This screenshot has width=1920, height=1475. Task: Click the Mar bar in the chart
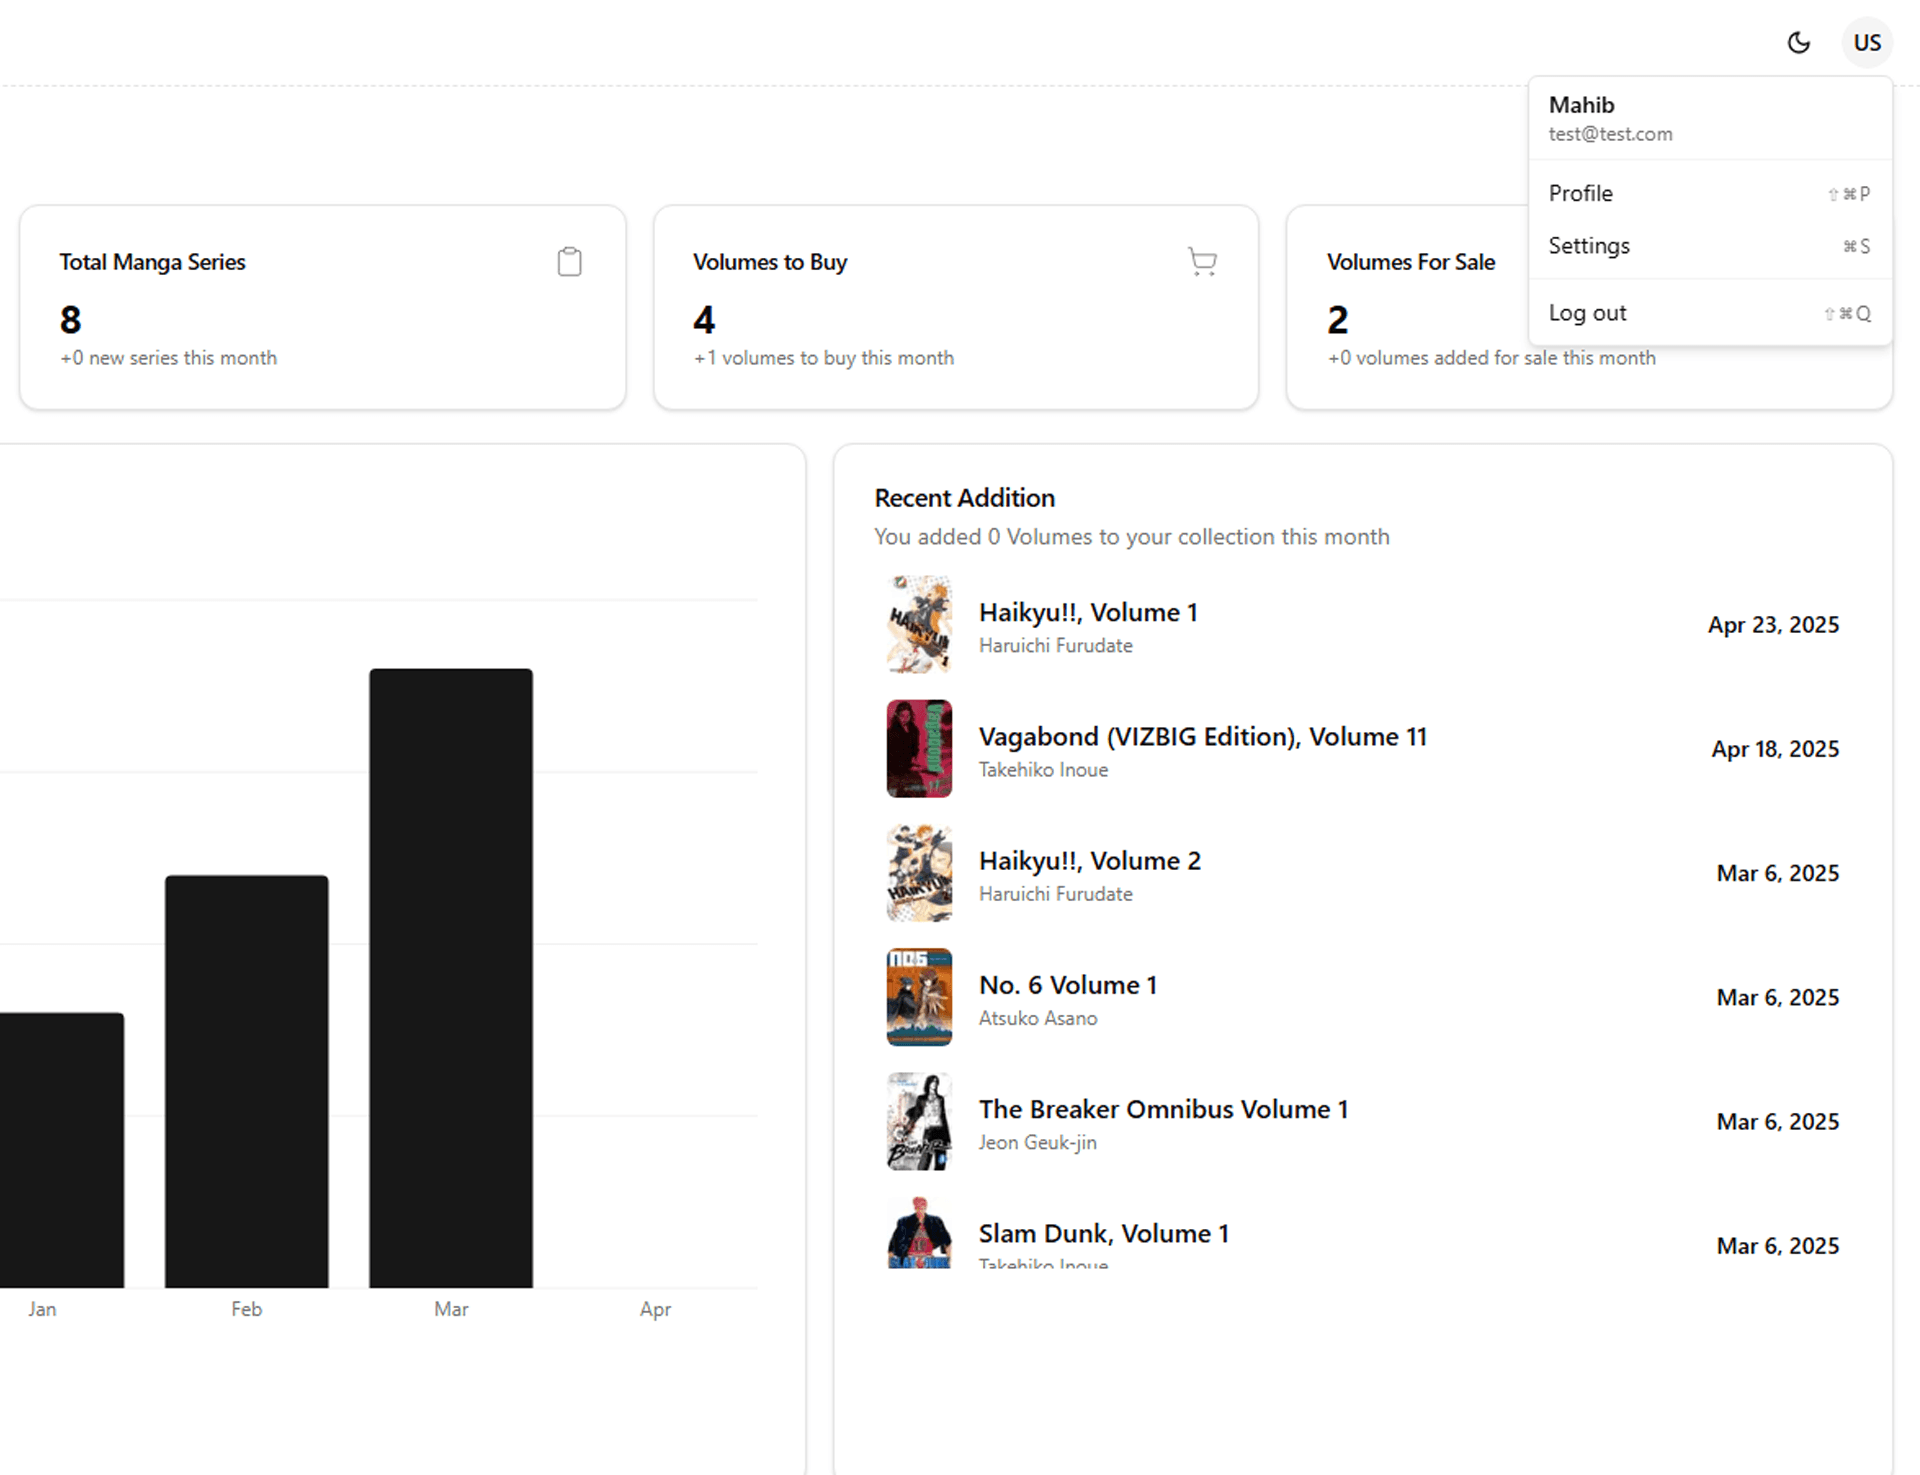click(451, 978)
